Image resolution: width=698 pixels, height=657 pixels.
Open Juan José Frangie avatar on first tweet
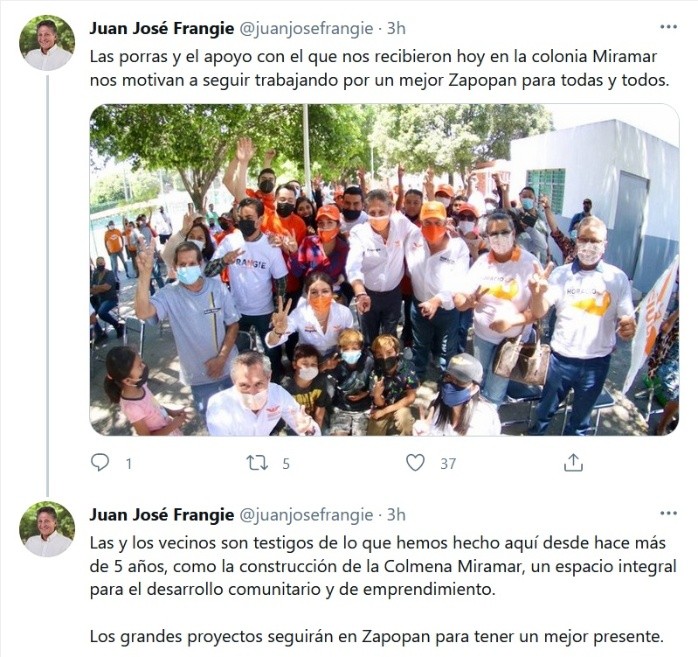coord(47,43)
